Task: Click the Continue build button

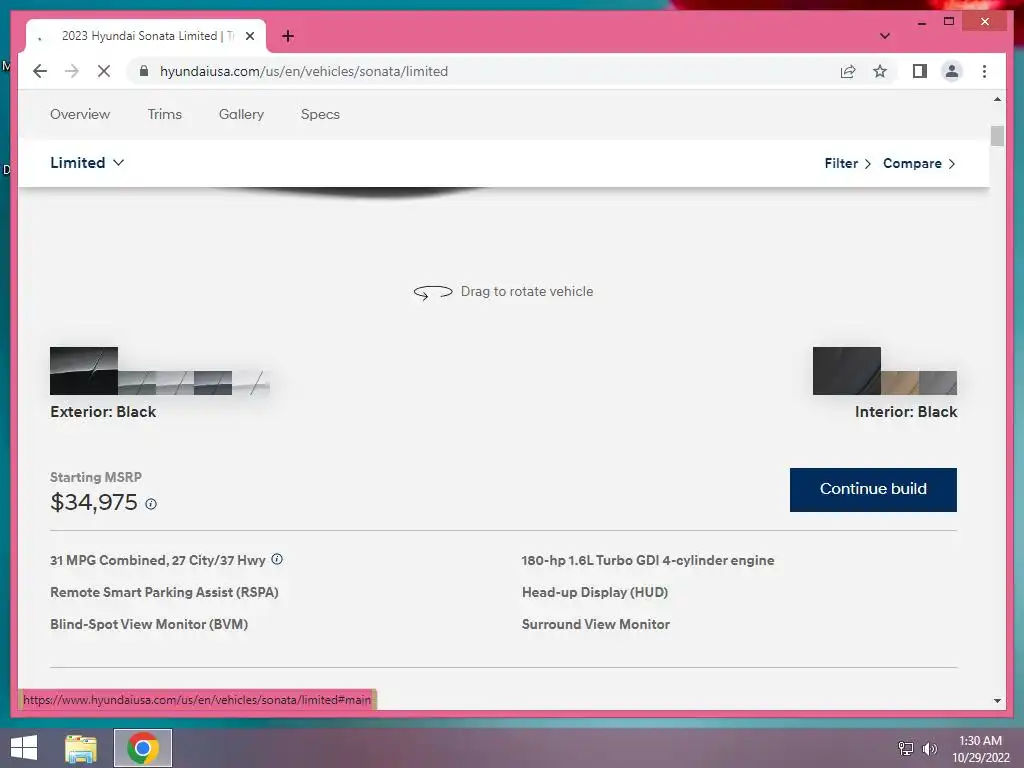Action: [x=873, y=489]
